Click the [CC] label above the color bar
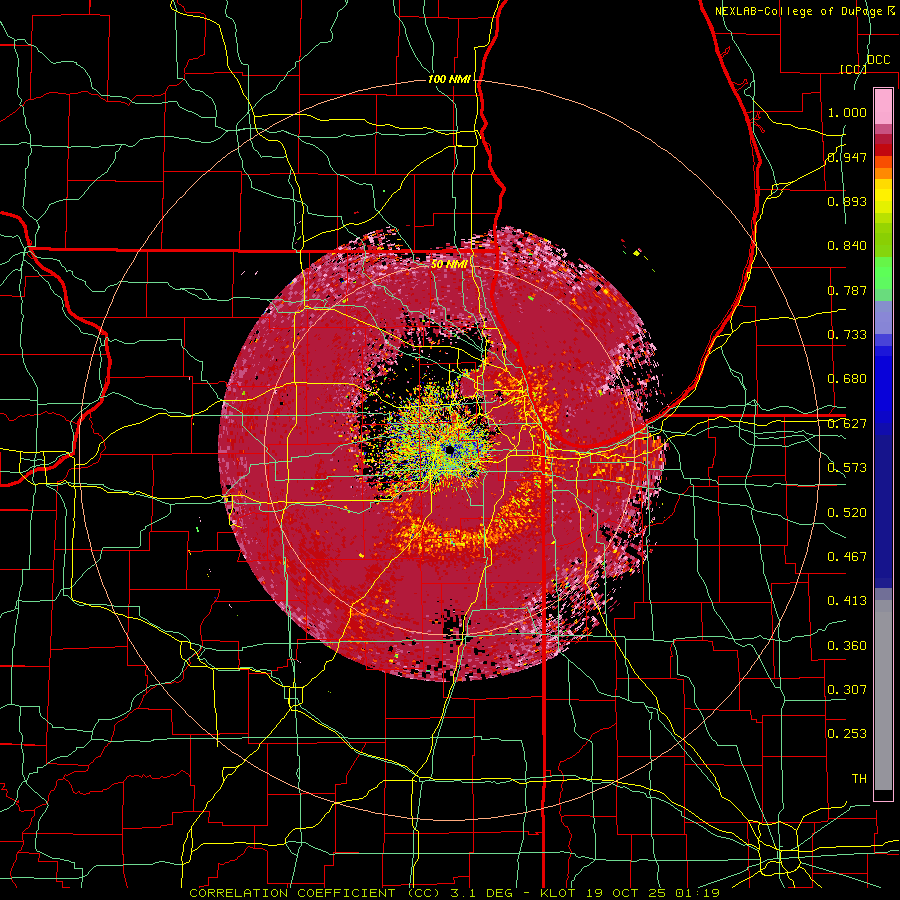 click(853, 69)
